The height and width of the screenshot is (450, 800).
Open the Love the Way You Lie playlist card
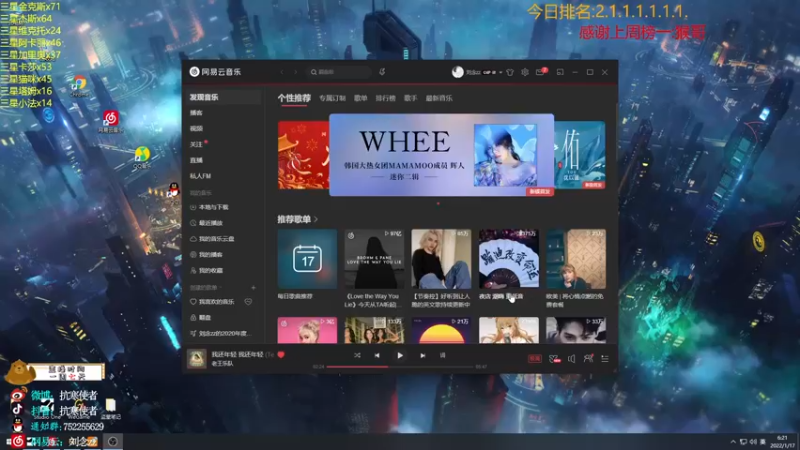click(374, 259)
